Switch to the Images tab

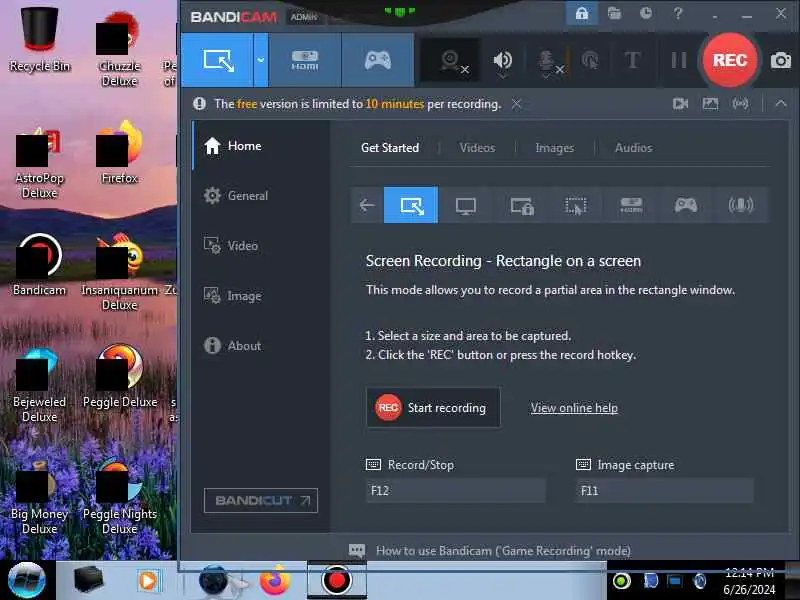(x=555, y=148)
